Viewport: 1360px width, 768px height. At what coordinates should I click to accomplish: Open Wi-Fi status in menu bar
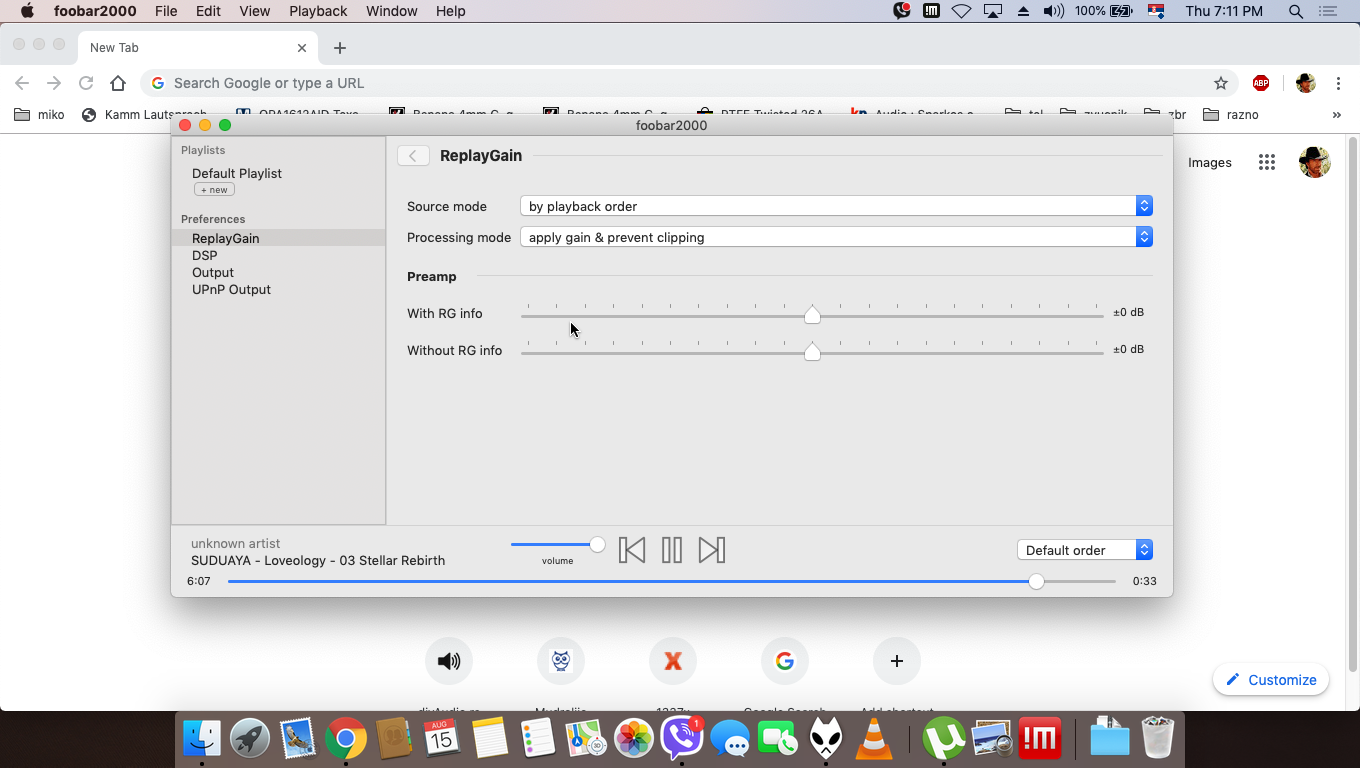(962, 11)
